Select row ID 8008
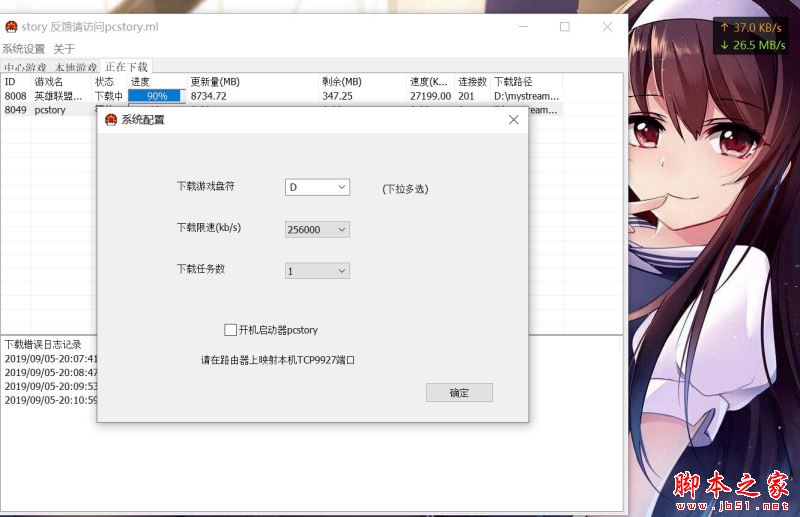The height and width of the screenshot is (517, 800). [15, 96]
